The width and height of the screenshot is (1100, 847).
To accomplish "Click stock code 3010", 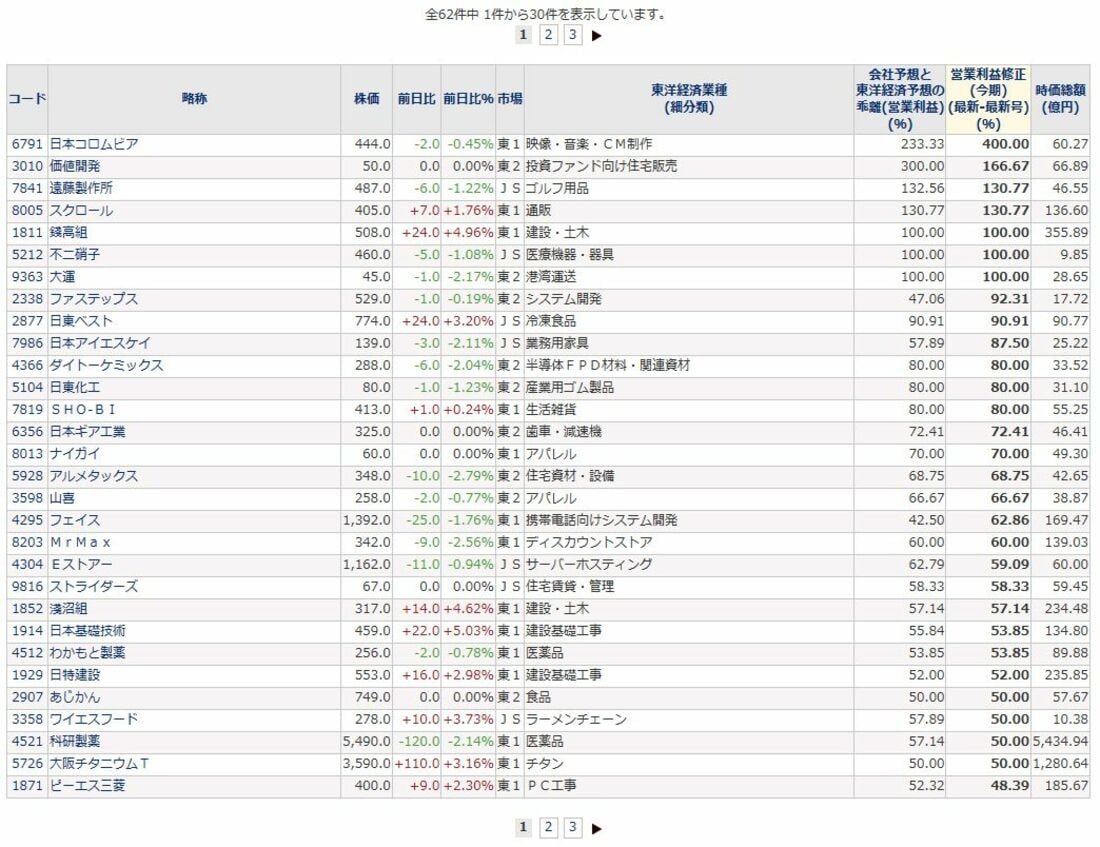I will [27, 166].
